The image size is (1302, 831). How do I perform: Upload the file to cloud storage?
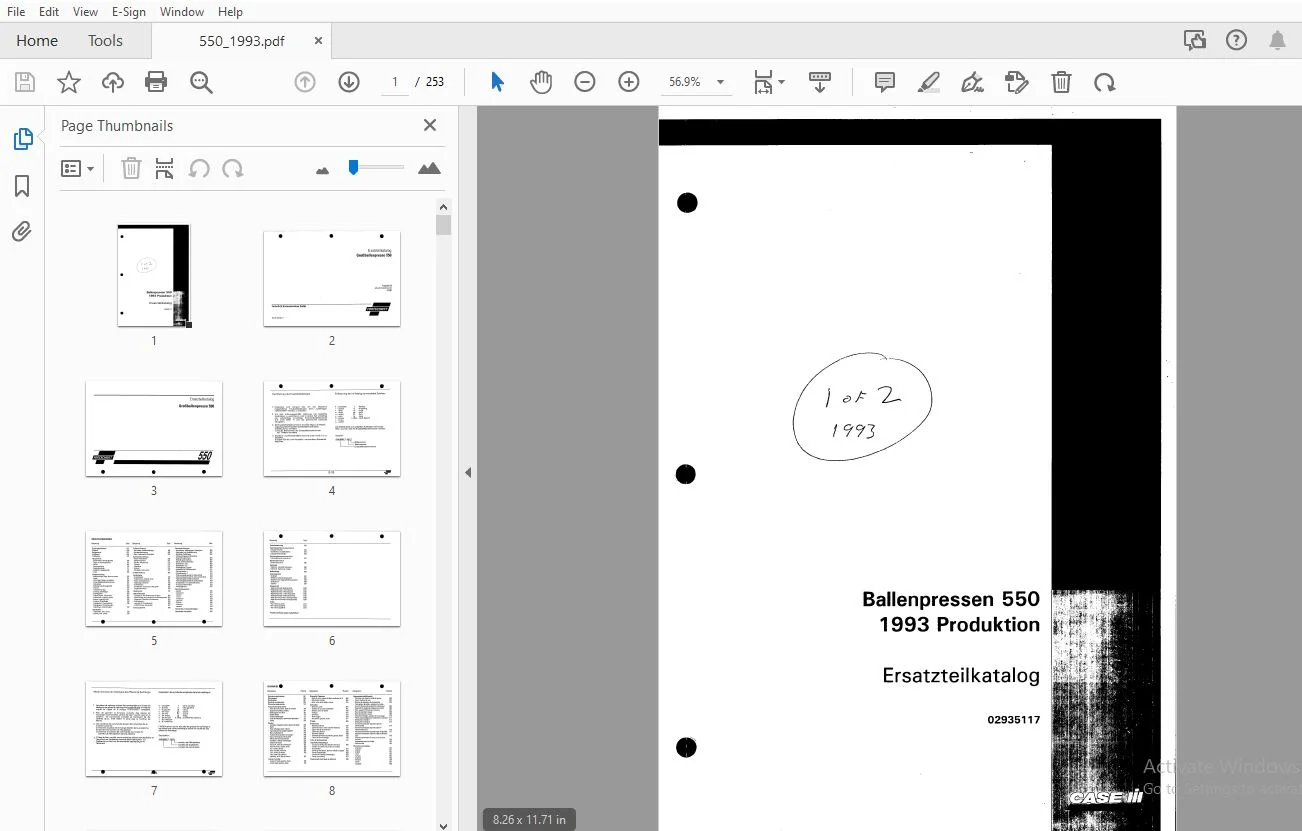(113, 82)
